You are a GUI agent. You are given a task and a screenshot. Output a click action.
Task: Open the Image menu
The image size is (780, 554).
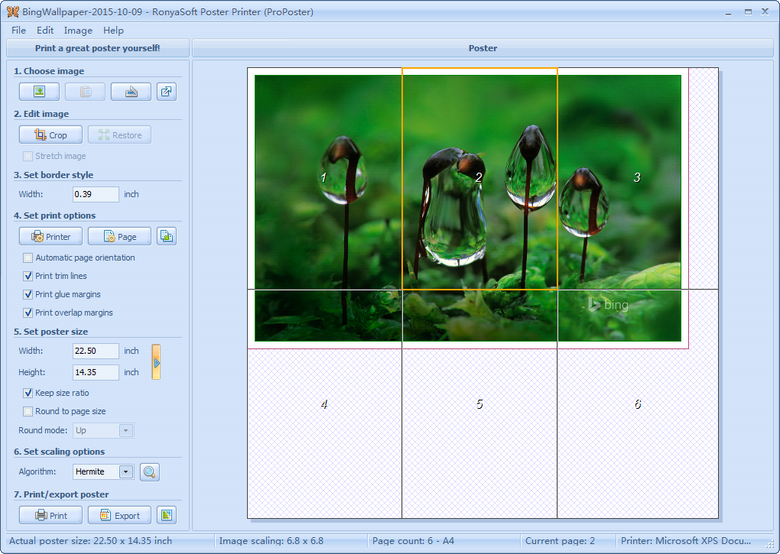point(78,31)
